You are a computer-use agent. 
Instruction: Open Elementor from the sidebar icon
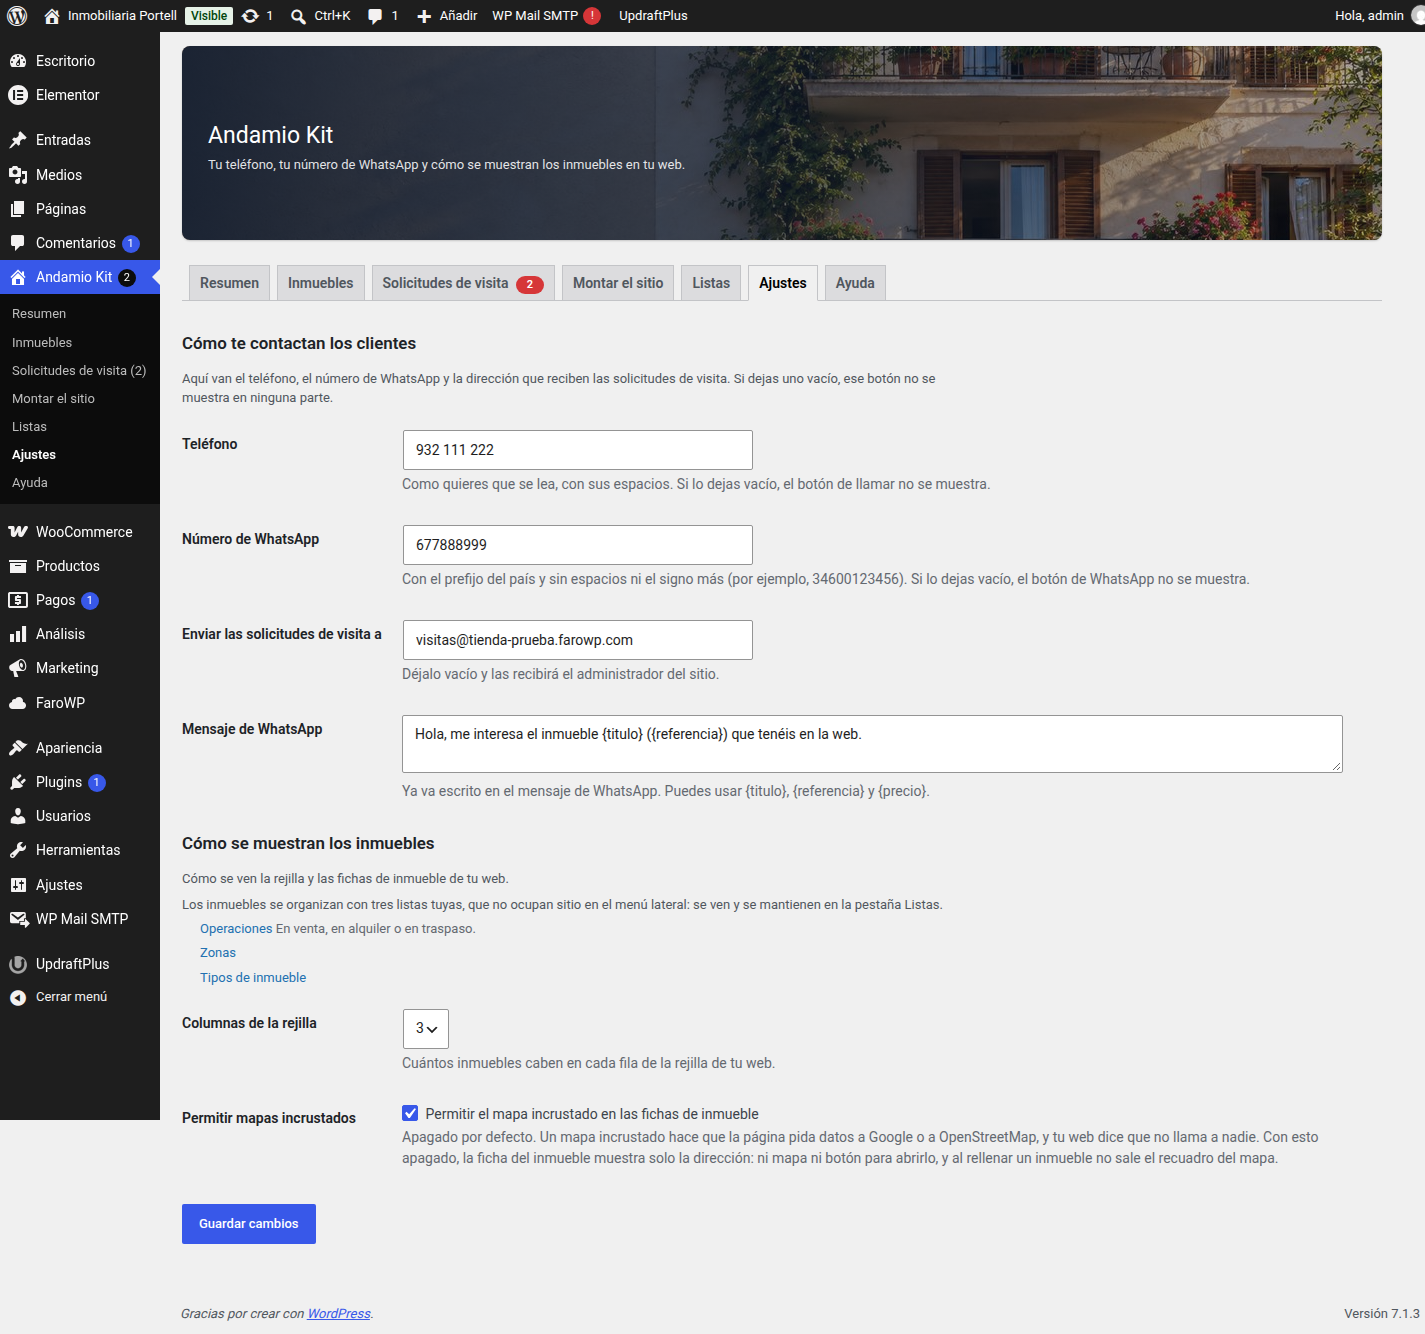coord(18,95)
